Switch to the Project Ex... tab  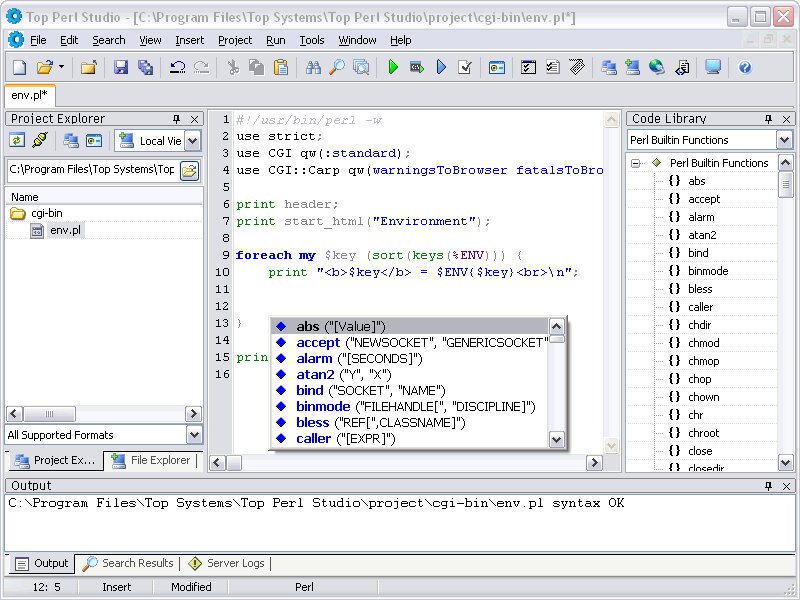pyautogui.click(x=54, y=460)
